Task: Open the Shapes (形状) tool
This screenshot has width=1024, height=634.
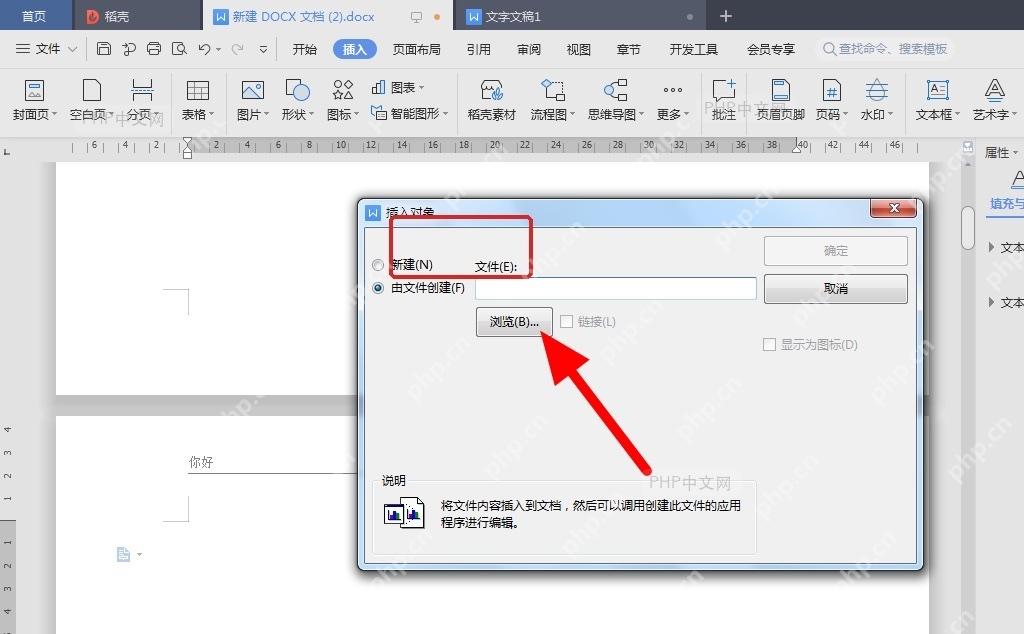Action: 297,100
